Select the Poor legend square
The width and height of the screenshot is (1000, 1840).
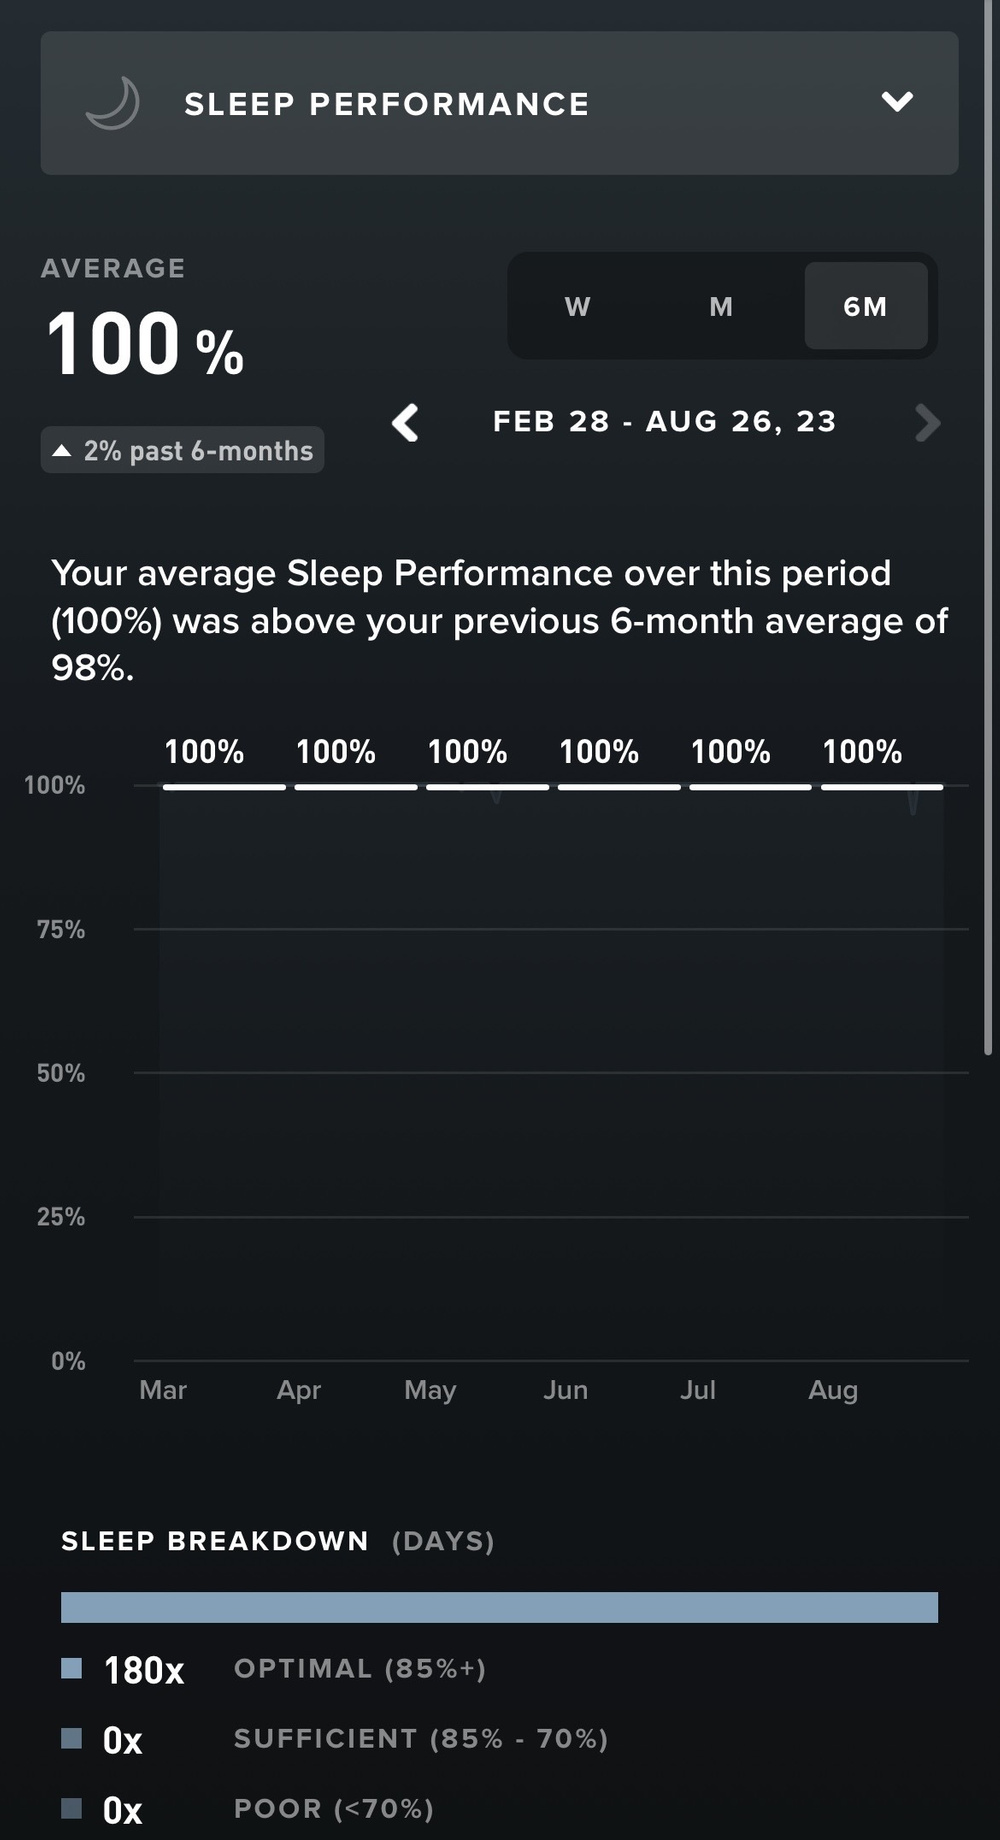coord(71,1808)
